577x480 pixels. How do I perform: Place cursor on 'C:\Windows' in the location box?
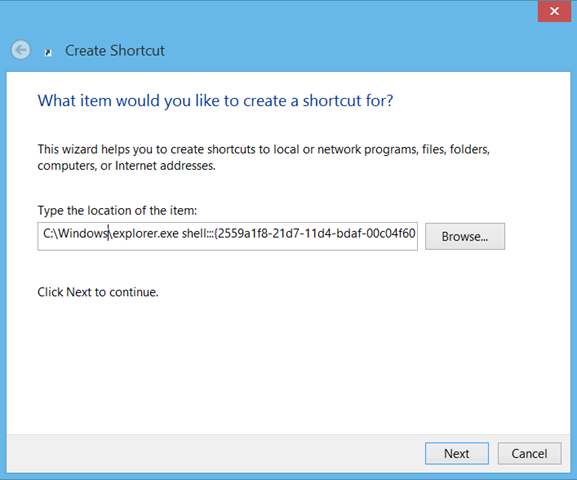point(75,233)
